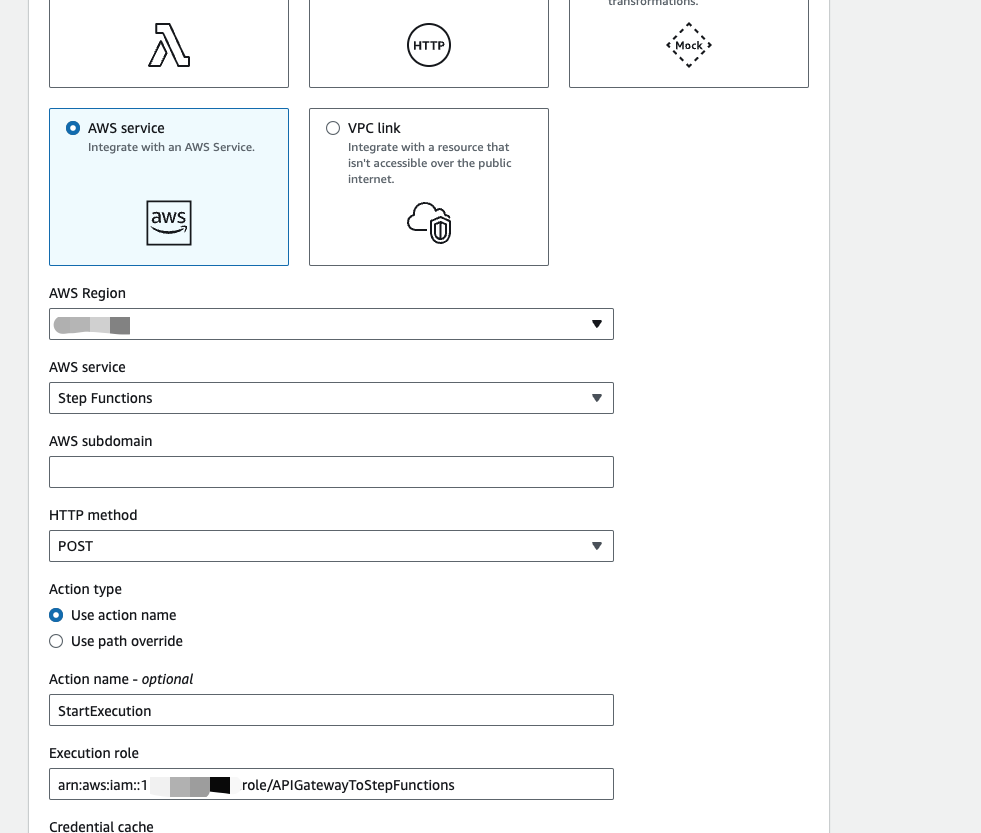Select the Lambda function integration icon

tap(169, 45)
